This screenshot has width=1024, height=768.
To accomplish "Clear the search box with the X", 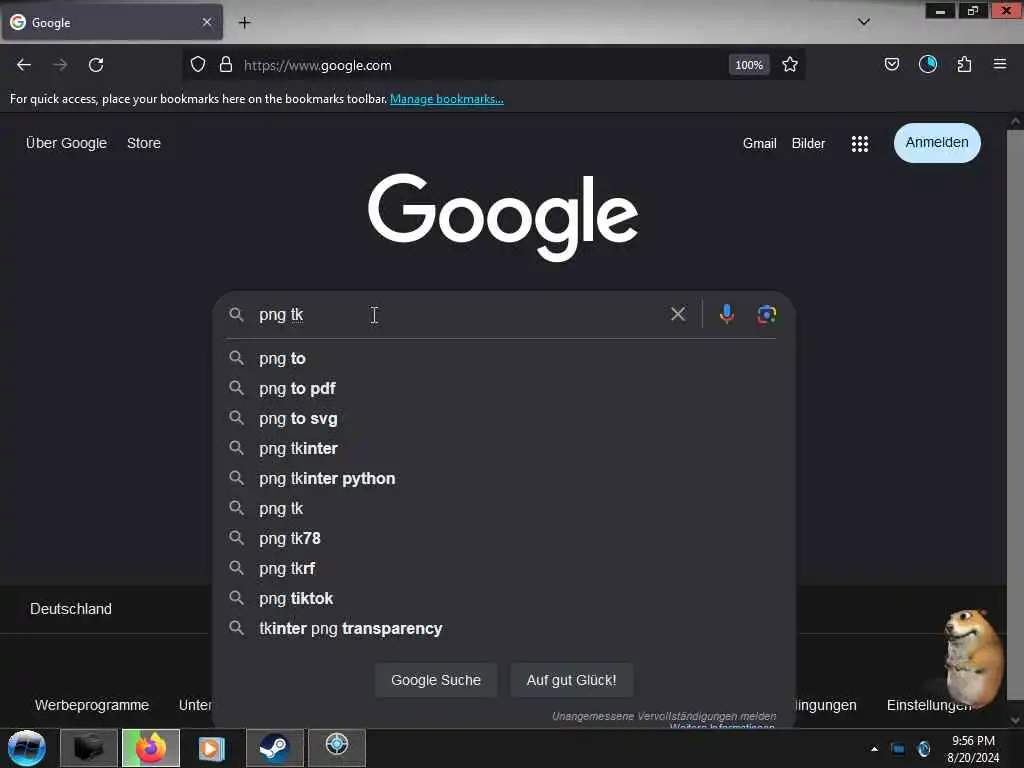I will coord(678,314).
